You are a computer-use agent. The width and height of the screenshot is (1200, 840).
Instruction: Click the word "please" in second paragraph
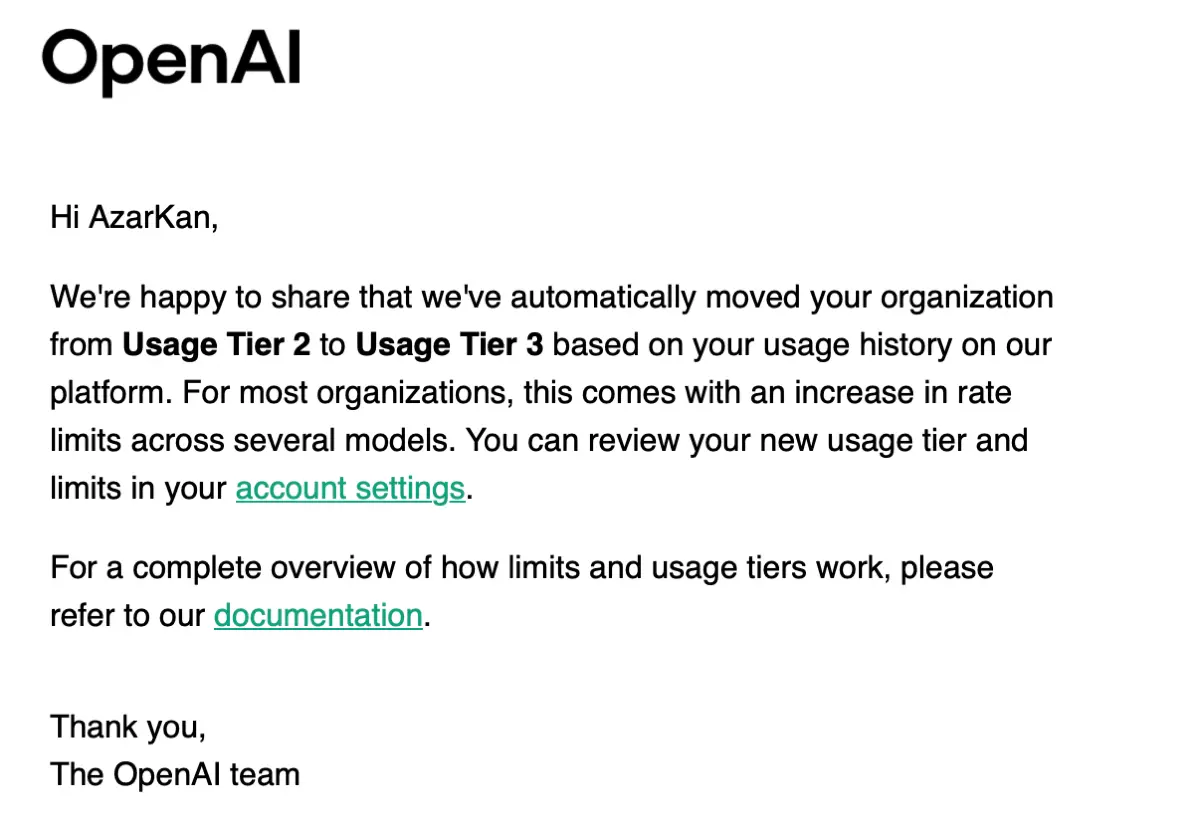tap(947, 567)
